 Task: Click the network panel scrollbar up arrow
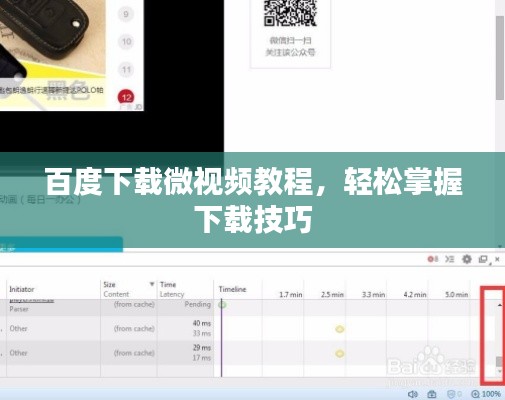(x=499, y=305)
